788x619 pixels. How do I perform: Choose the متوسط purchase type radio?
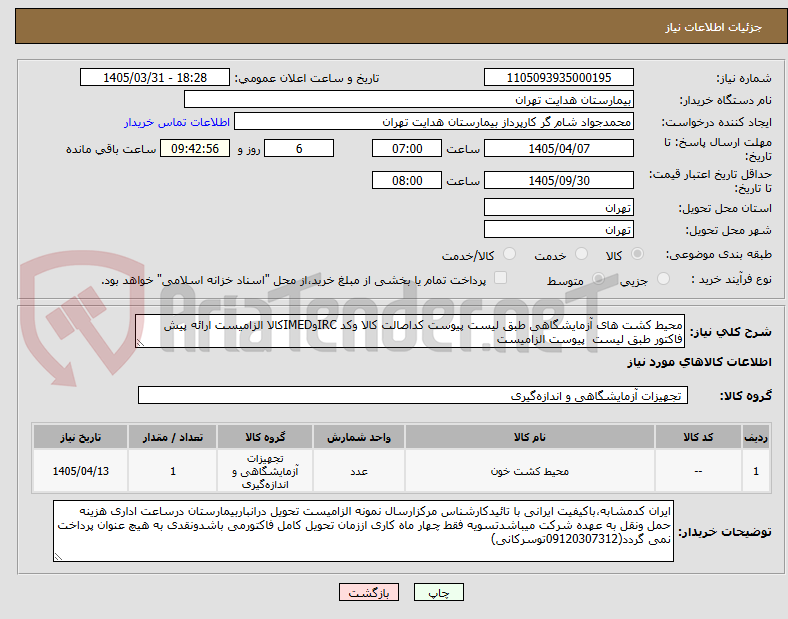(598, 279)
